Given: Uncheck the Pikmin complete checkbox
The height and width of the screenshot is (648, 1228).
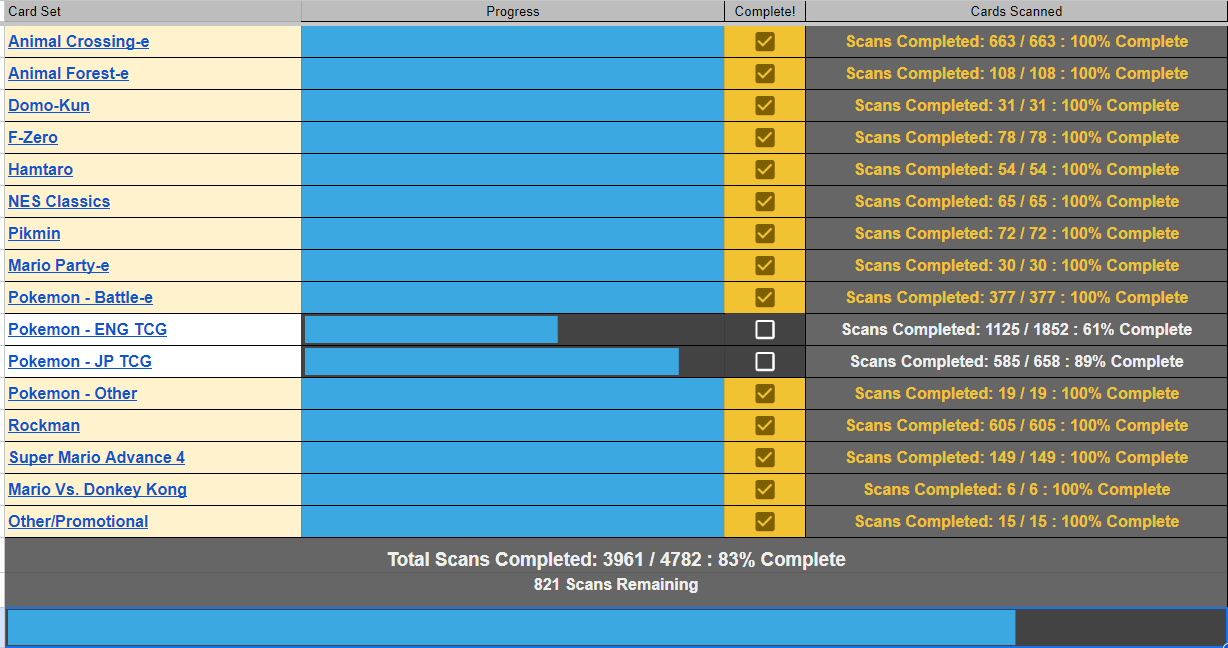Looking at the screenshot, I should click(765, 233).
